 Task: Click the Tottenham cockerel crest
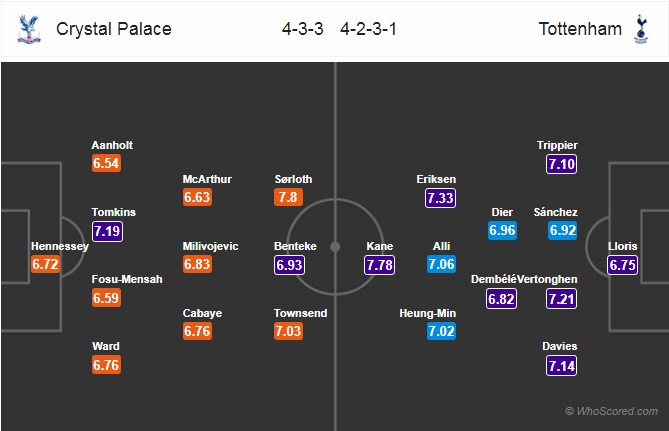pyautogui.click(x=641, y=29)
